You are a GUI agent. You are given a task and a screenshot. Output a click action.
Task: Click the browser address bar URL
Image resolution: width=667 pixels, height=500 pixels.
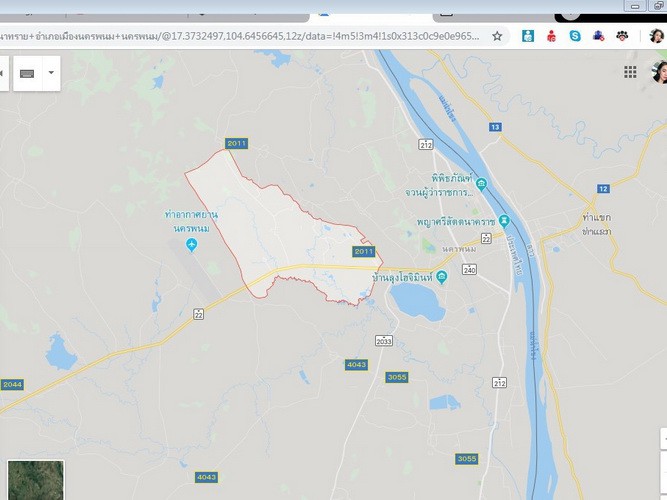pos(240,37)
